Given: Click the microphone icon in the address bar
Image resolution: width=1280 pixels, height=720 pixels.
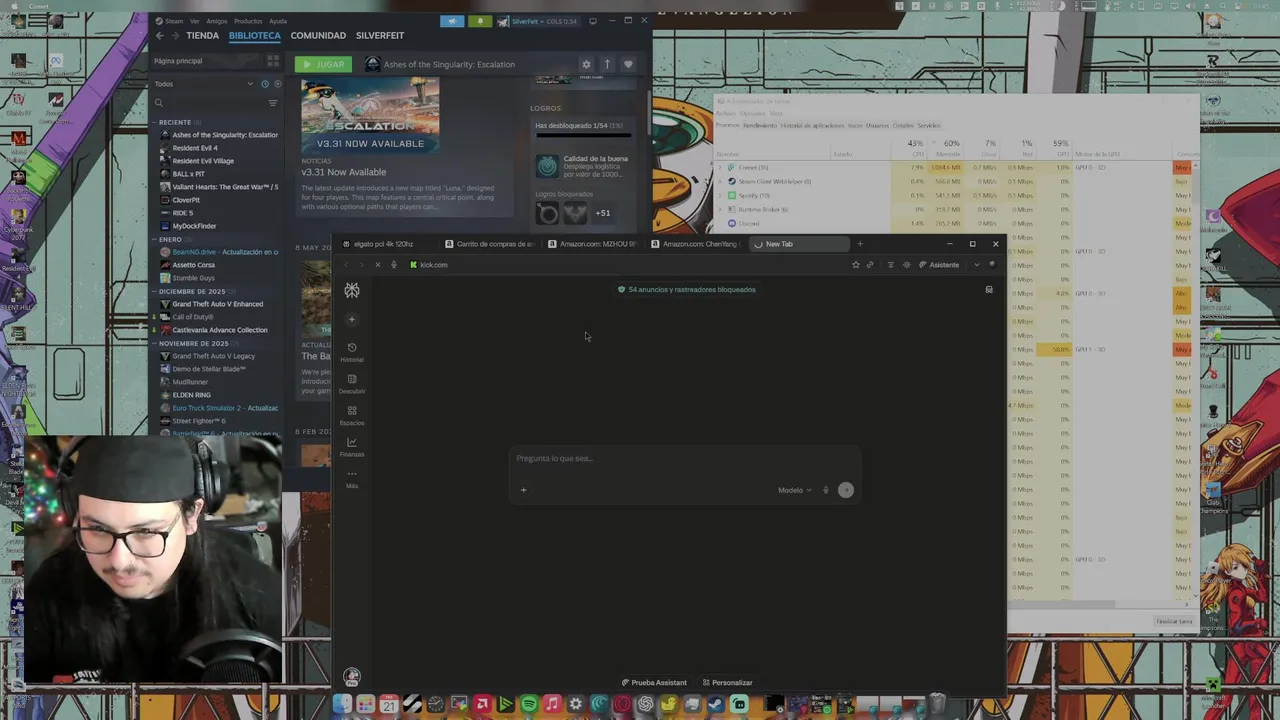Looking at the screenshot, I should click(394, 265).
